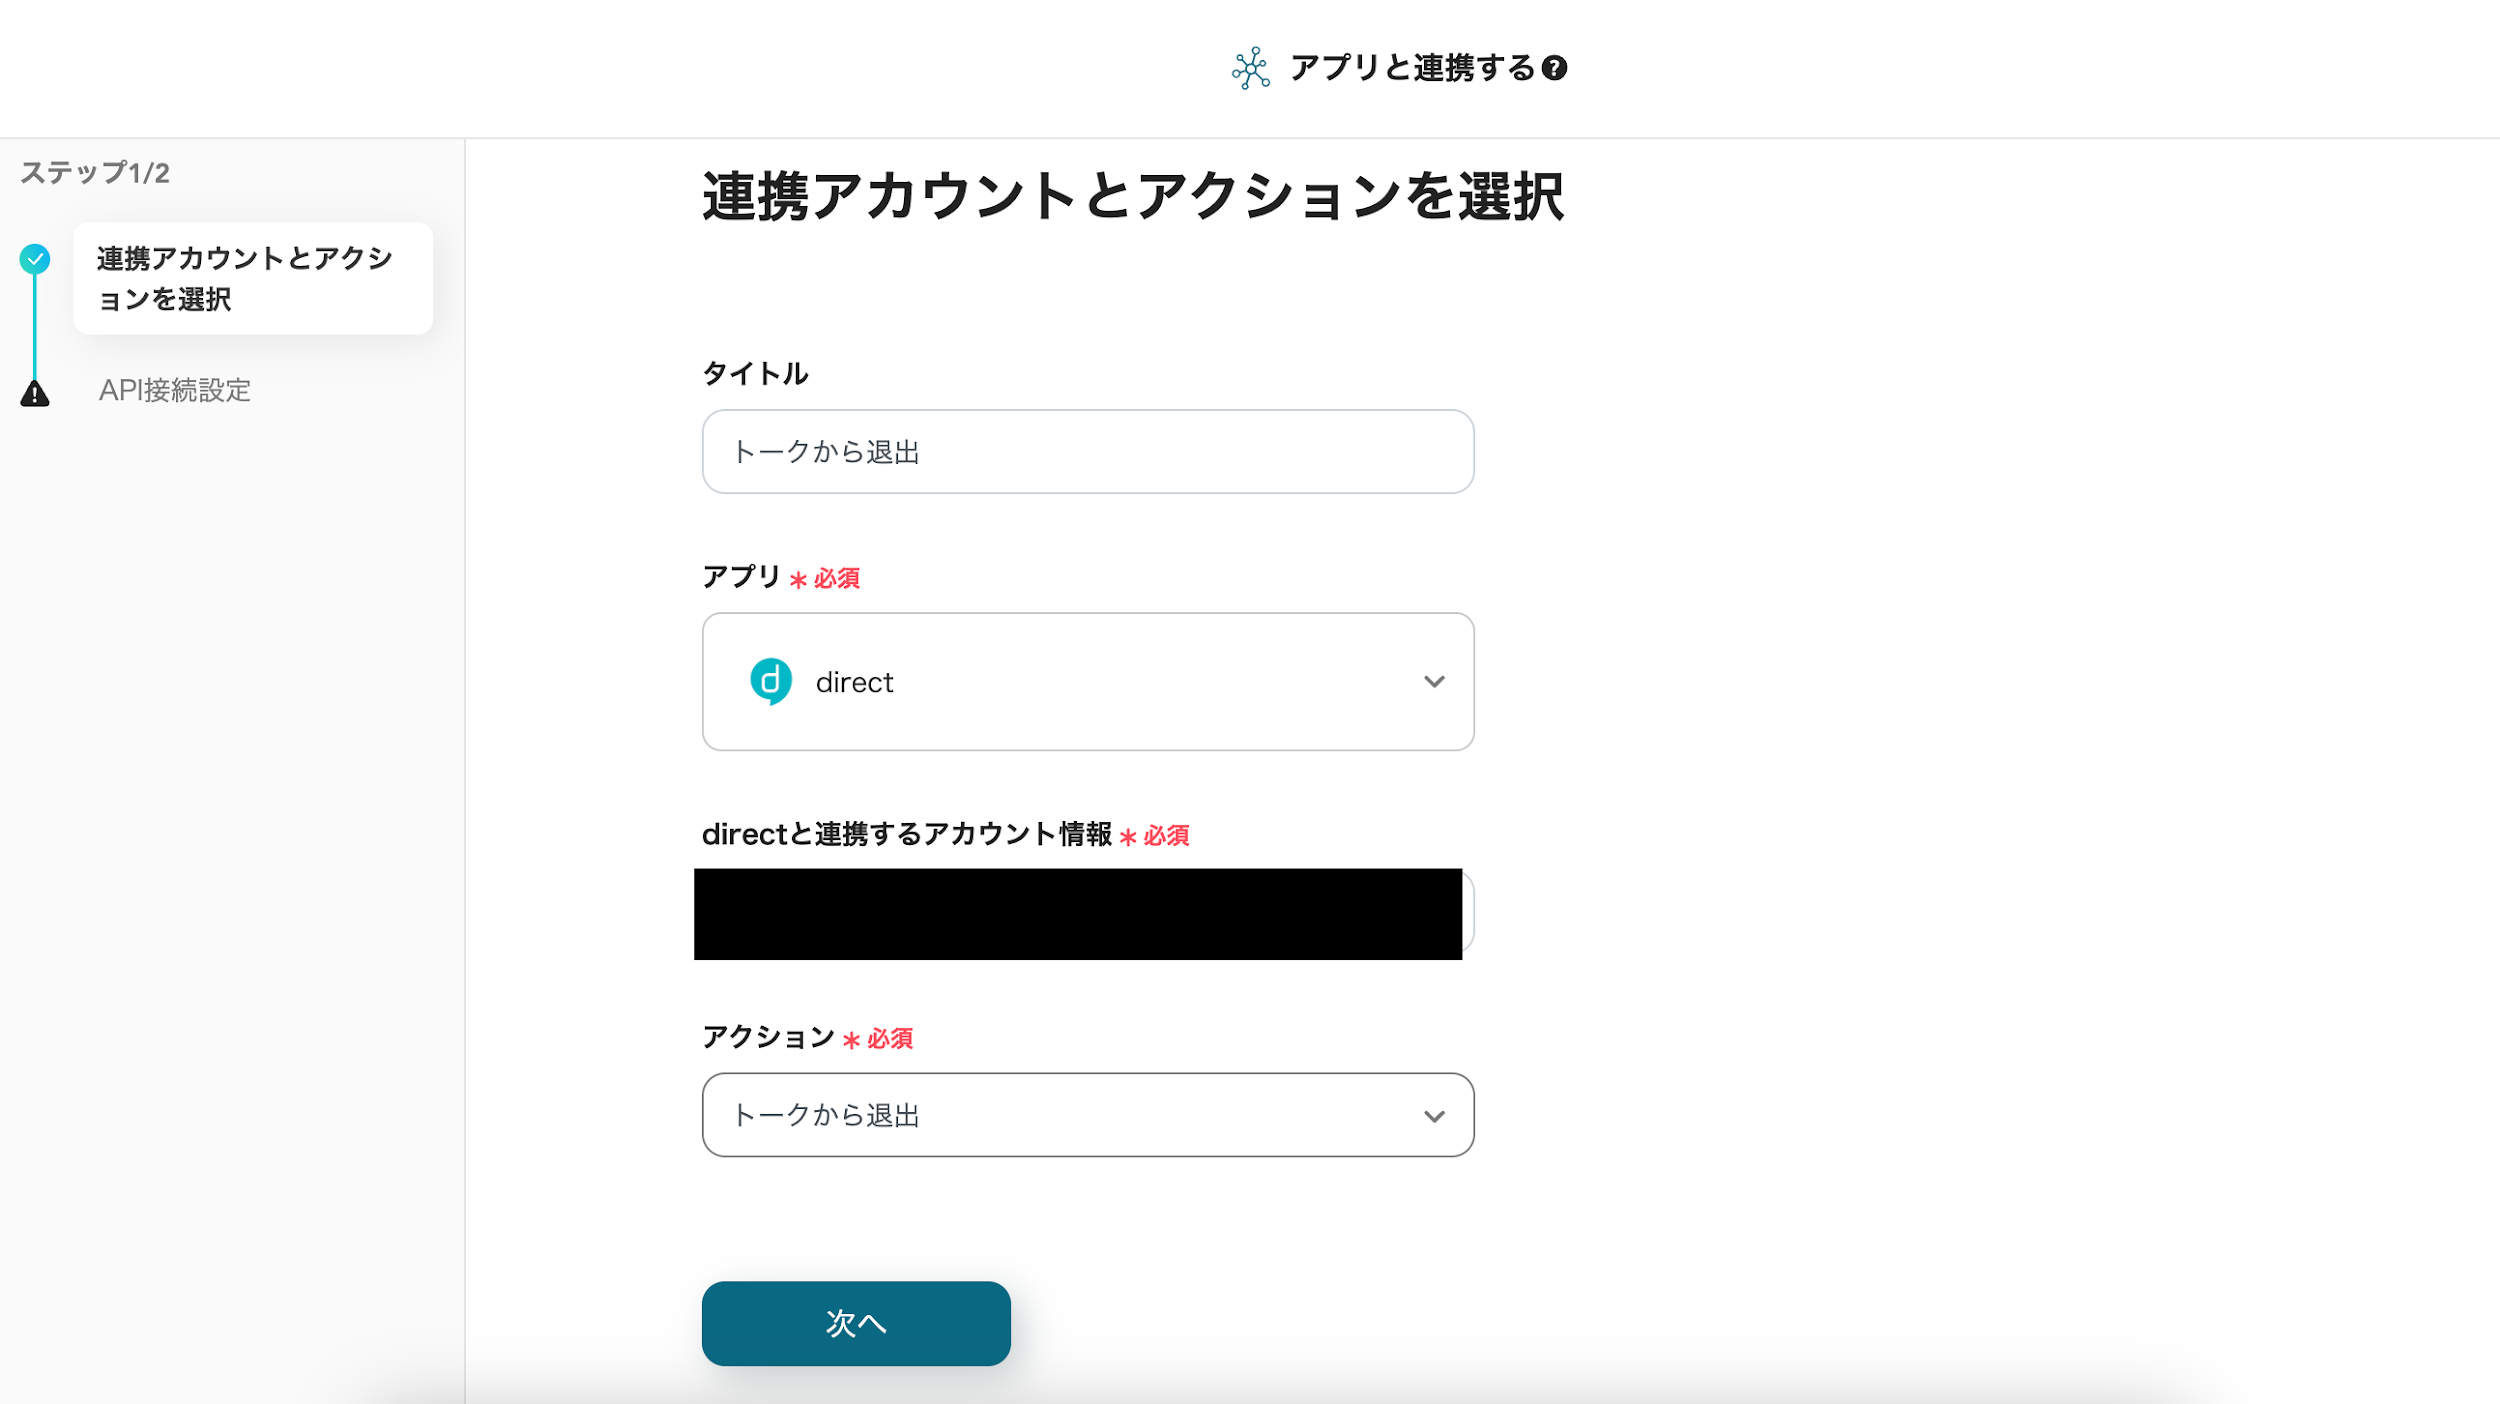Click the 連携アカウントとアクションを選択 page heading

click(1133, 196)
